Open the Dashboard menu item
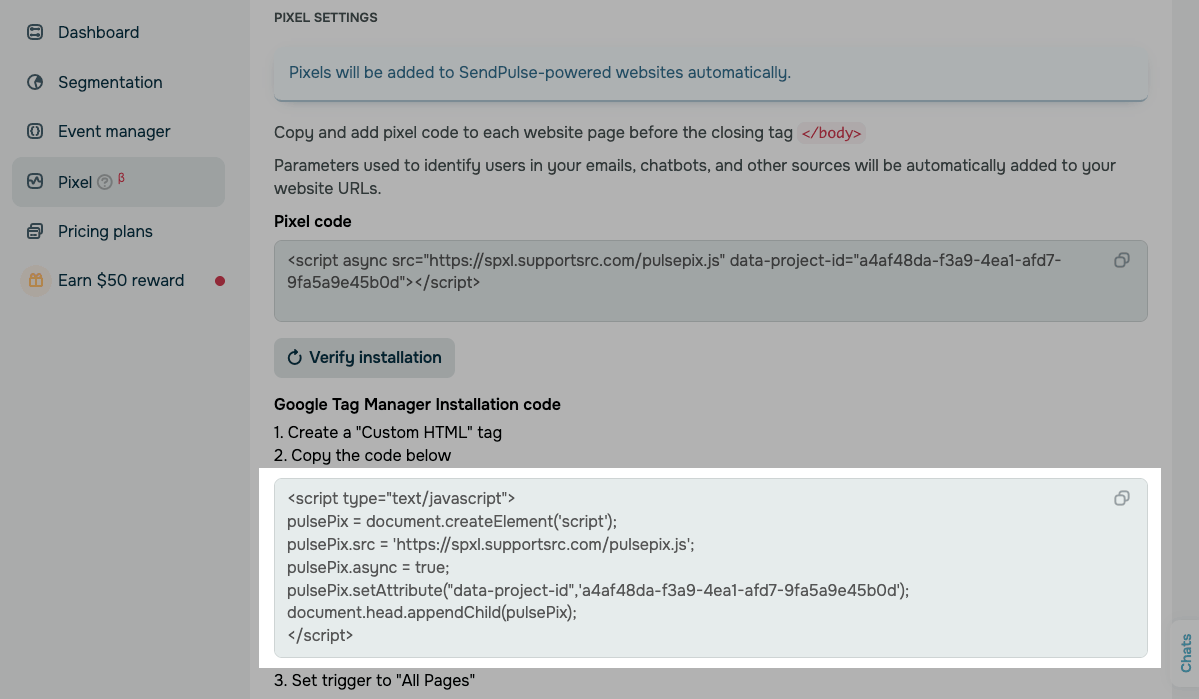Screen dimensions: 1199x699 [x=98, y=32]
